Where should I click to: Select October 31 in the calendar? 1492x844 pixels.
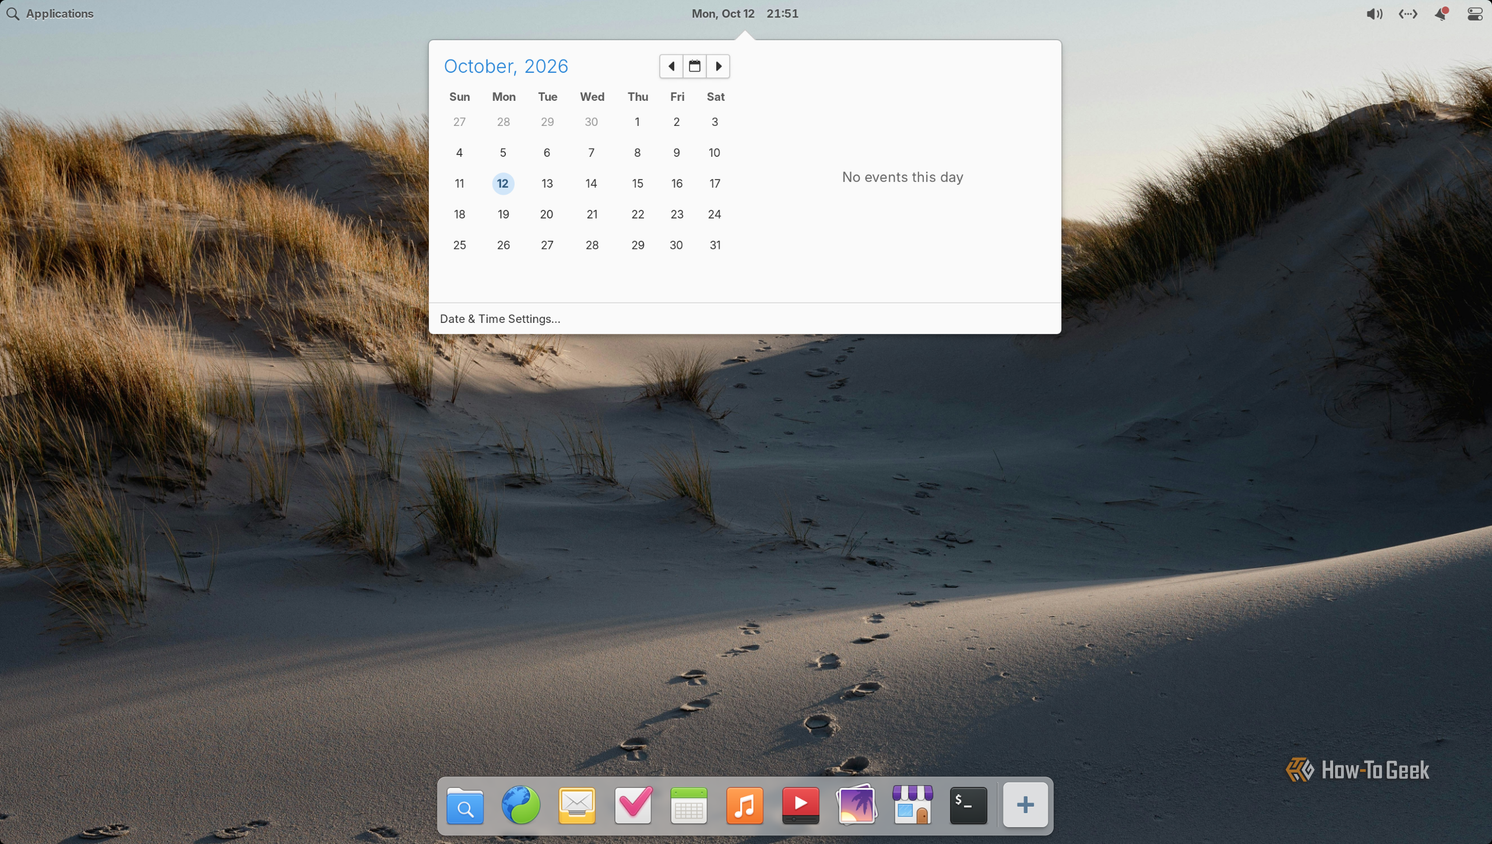(715, 245)
